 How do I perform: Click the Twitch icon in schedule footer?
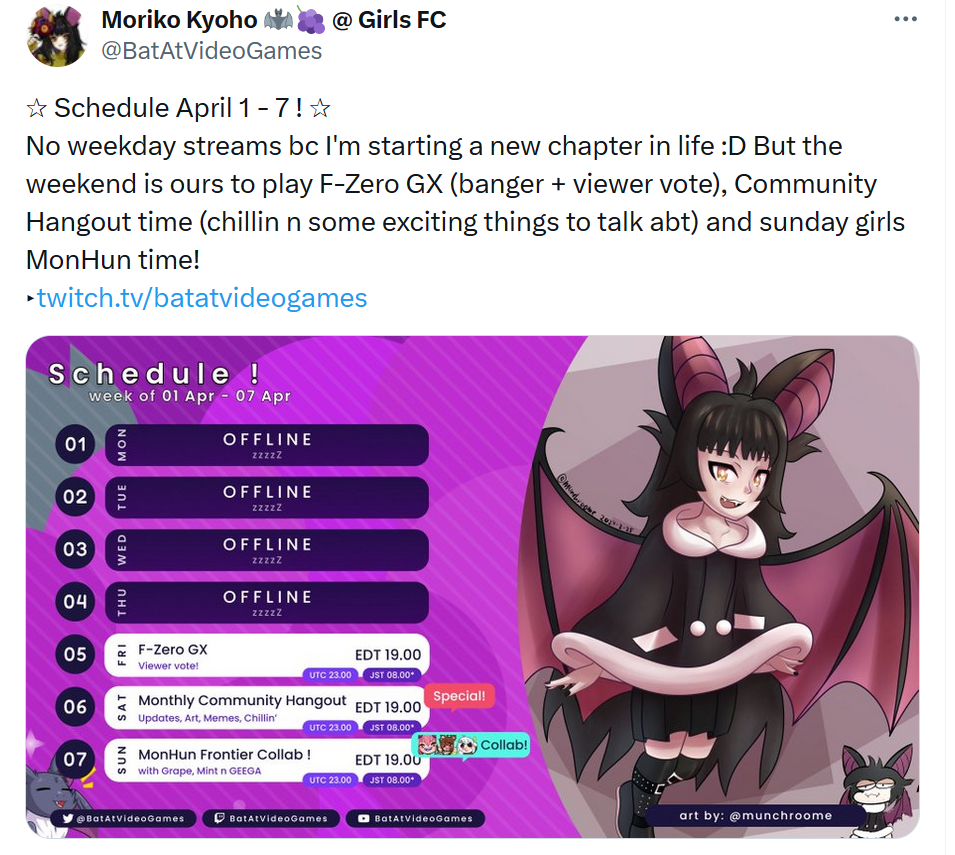click(220, 818)
